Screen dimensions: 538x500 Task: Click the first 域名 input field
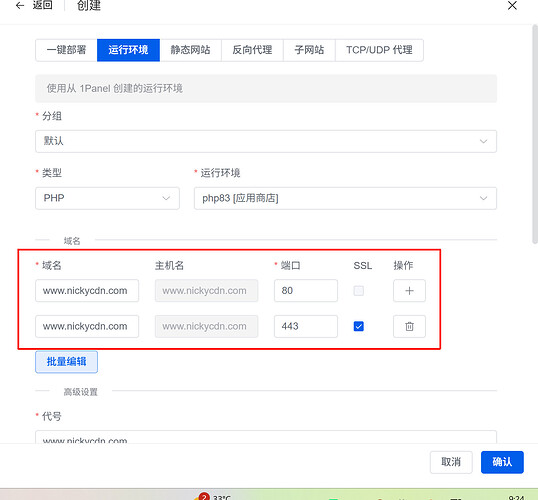click(x=87, y=291)
